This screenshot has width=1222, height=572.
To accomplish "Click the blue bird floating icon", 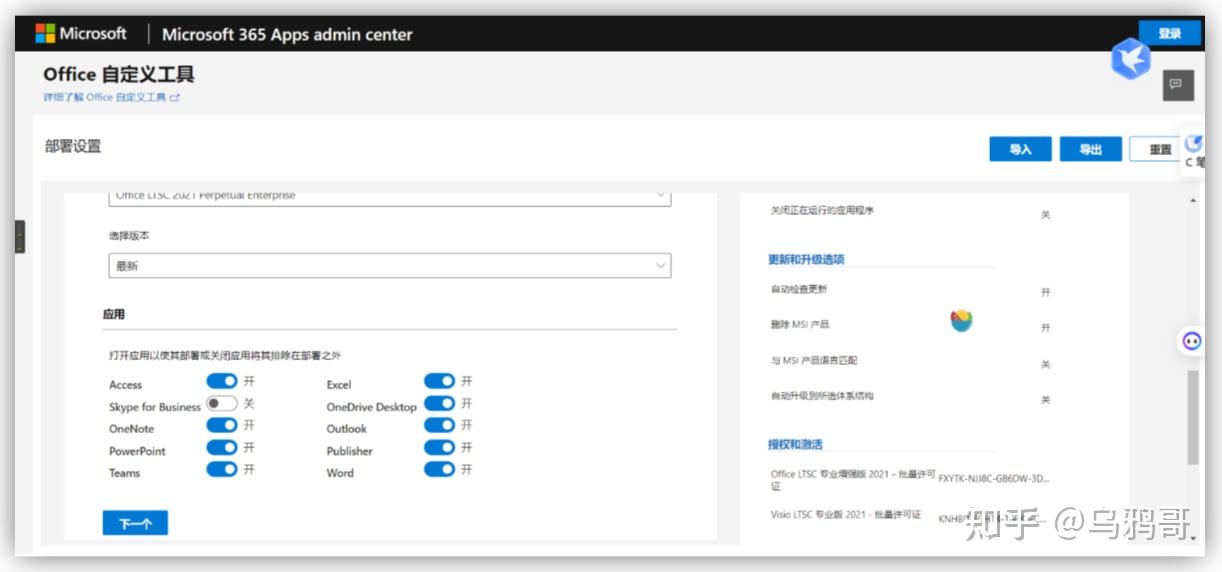I will 1132,59.
